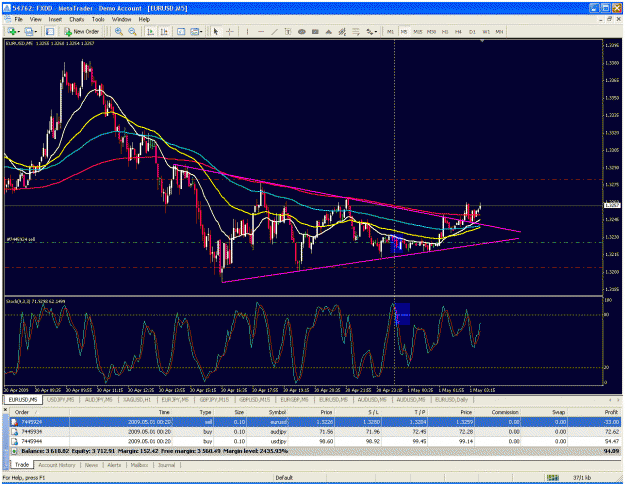
Task: Switch chart to M15 timeframe
Action: [x=418, y=31]
